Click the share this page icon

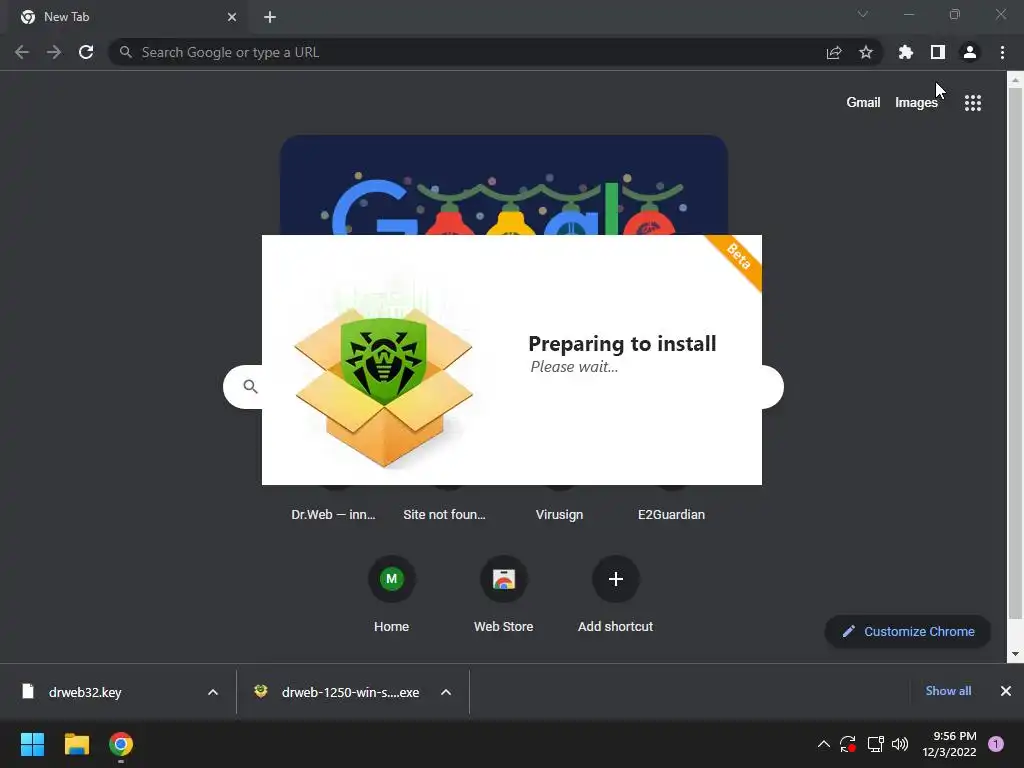(x=834, y=52)
